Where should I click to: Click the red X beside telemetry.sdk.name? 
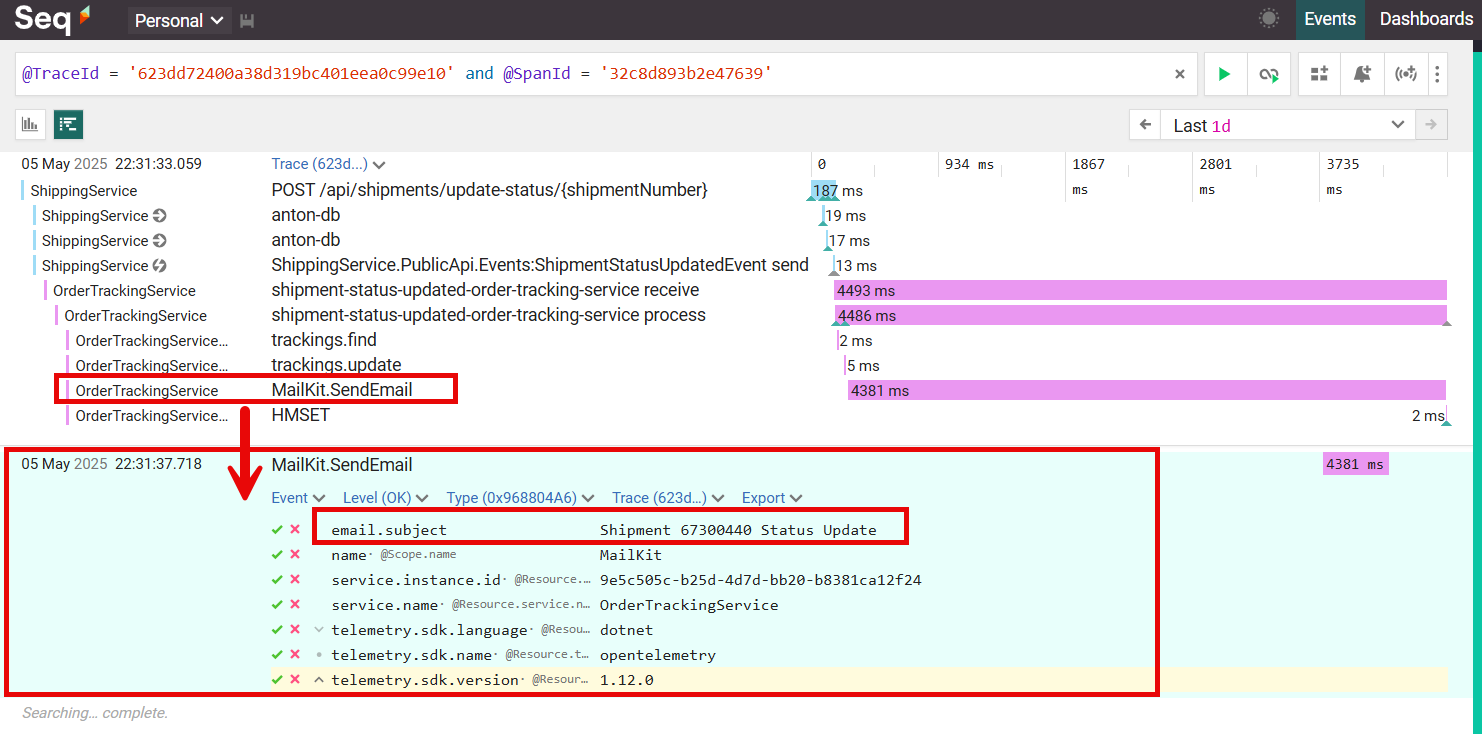tap(295, 655)
